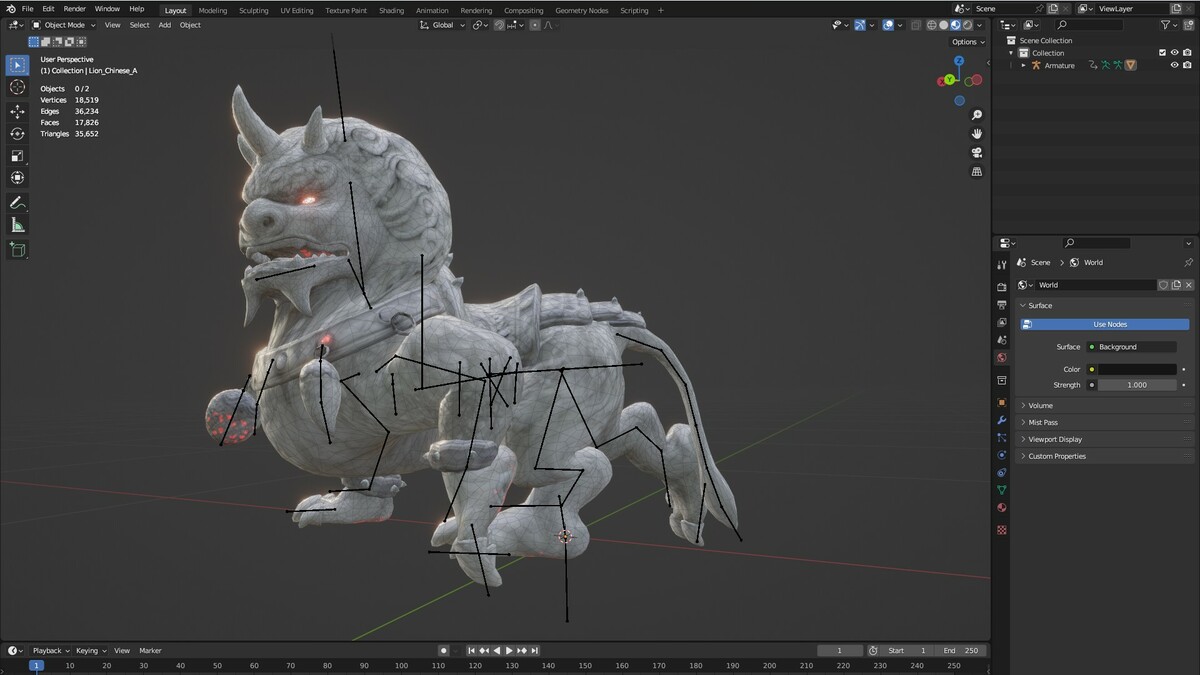Hide the Armature using its eye icon
The width and height of the screenshot is (1200, 675).
(1175, 65)
